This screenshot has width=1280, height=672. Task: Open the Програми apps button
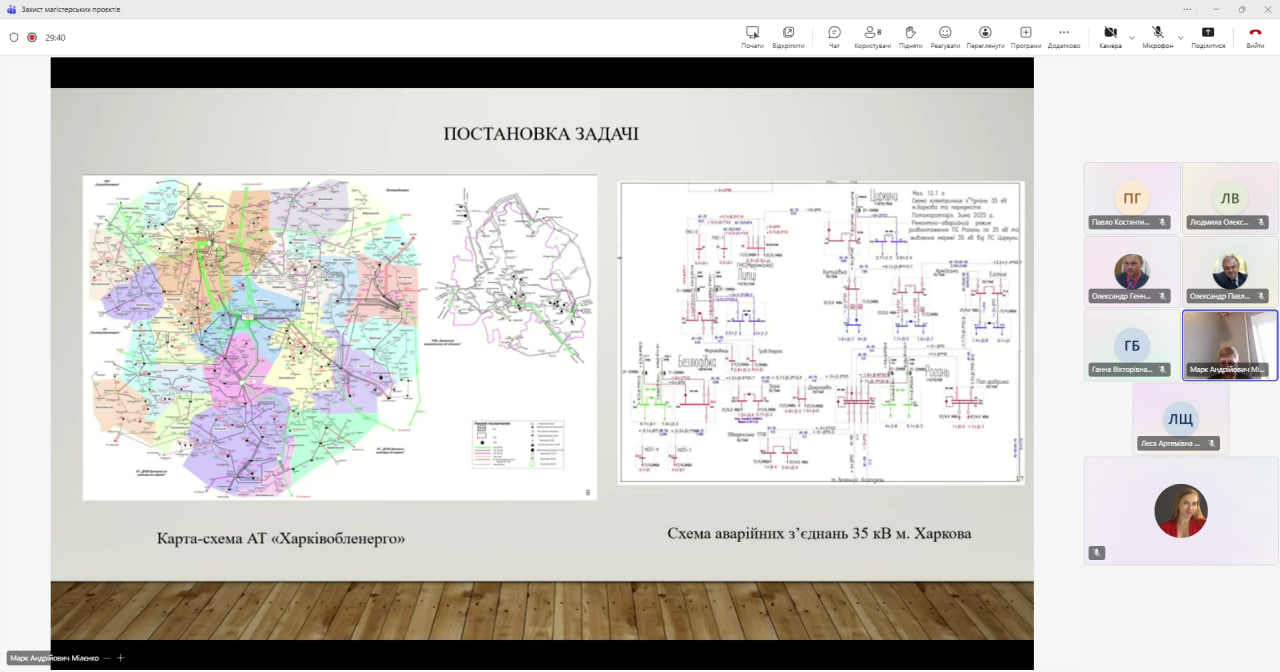(1025, 36)
